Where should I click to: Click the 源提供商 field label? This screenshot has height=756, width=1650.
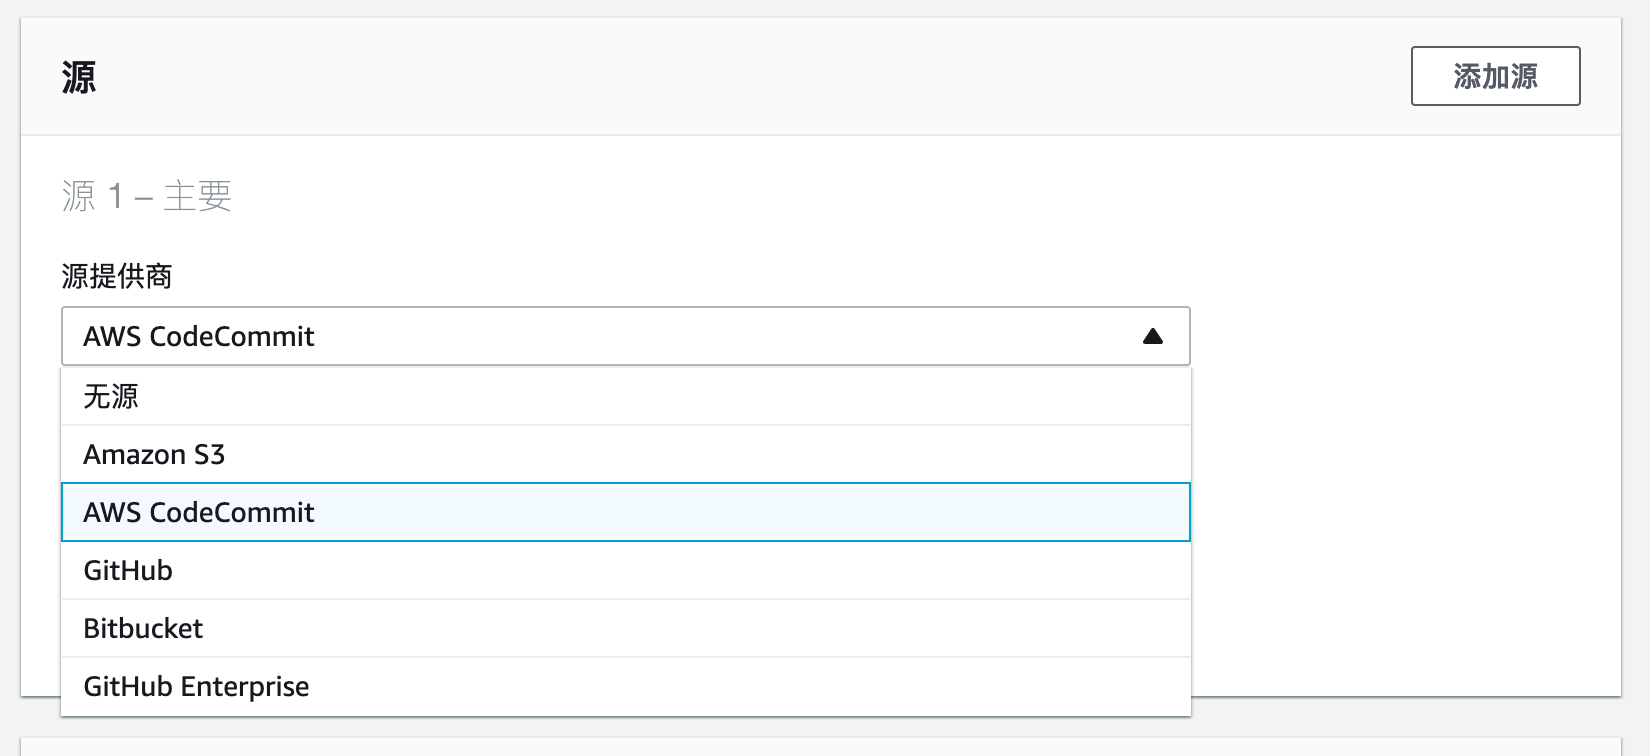(x=117, y=276)
